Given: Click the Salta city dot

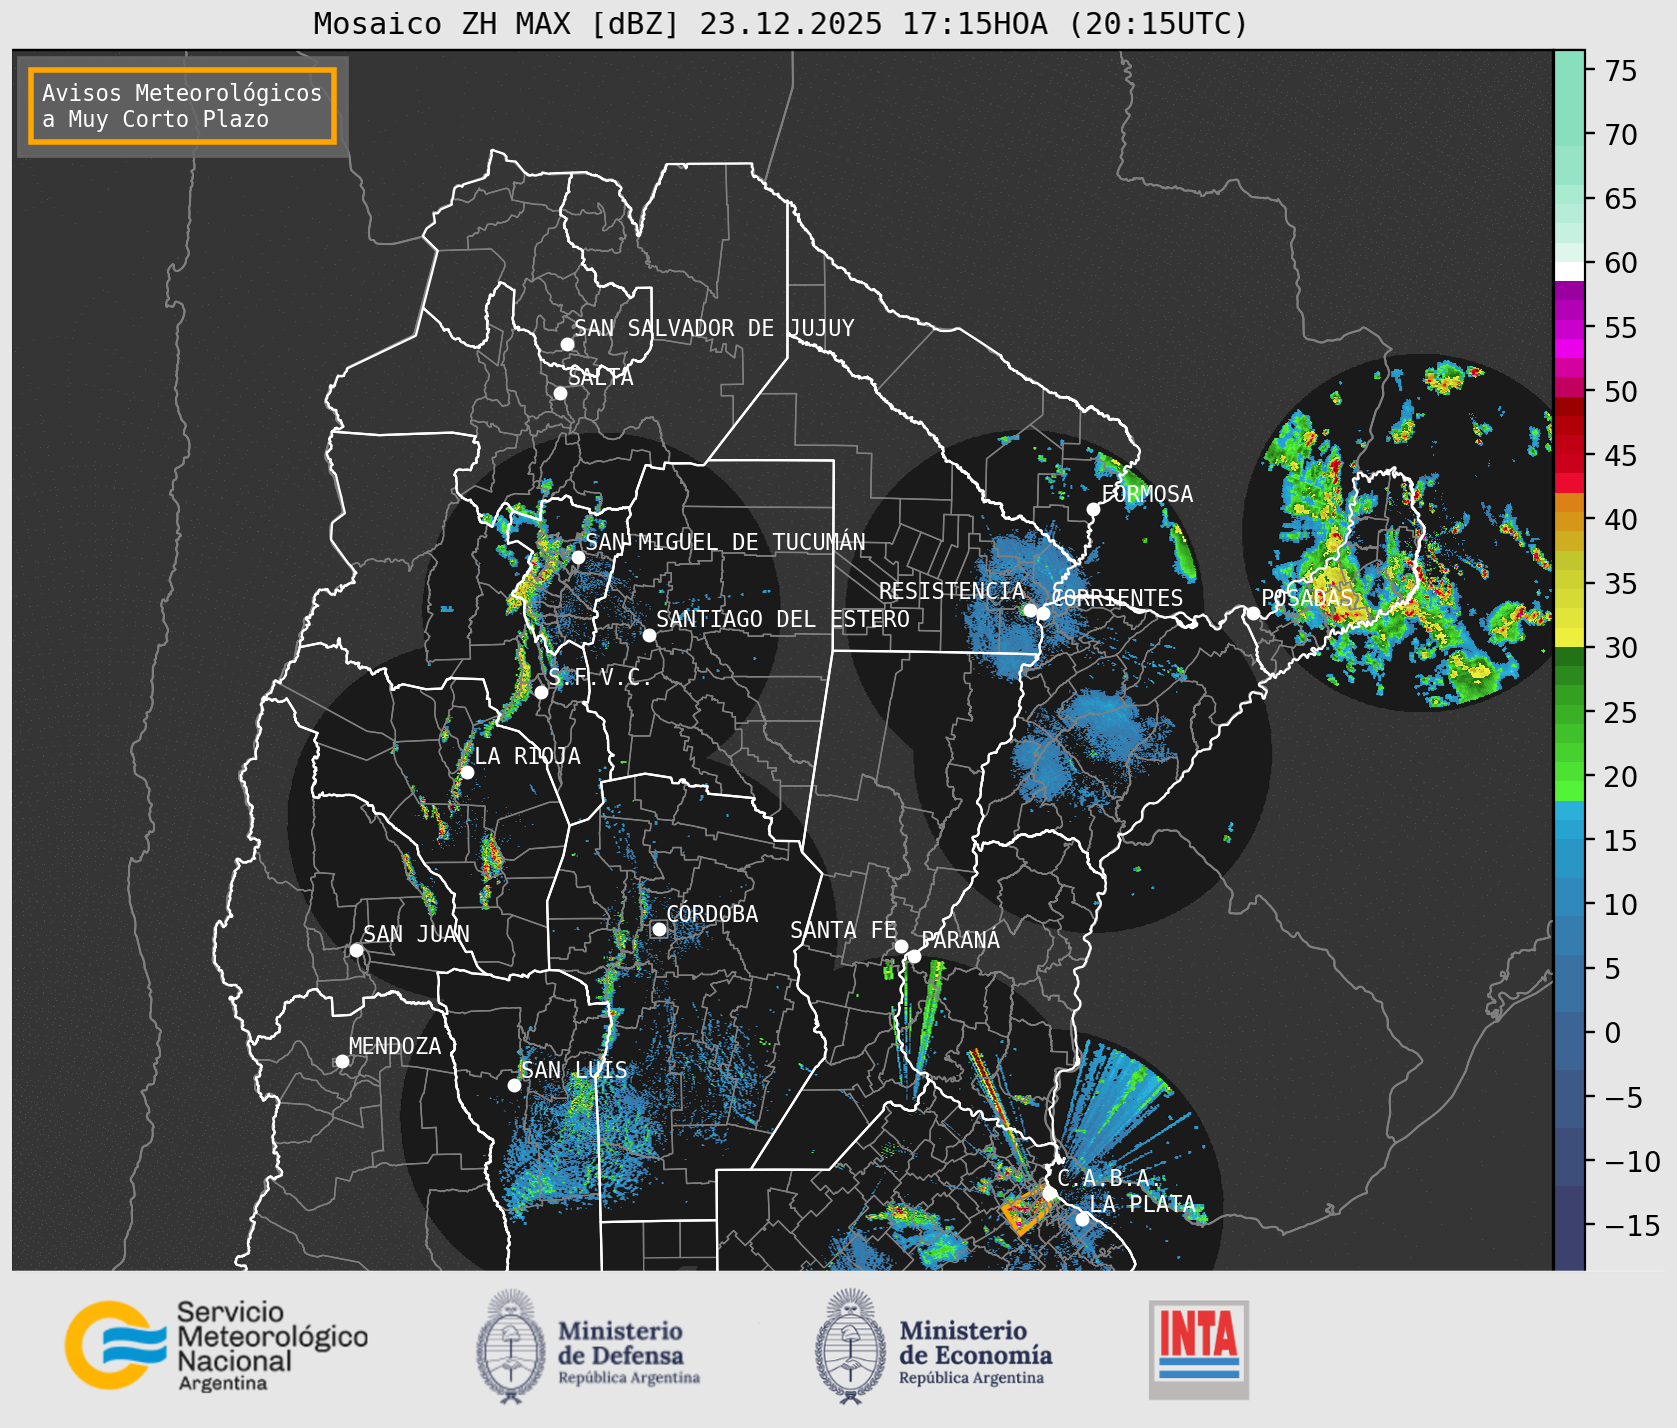Looking at the screenshot, I should (x=561, y=393).
